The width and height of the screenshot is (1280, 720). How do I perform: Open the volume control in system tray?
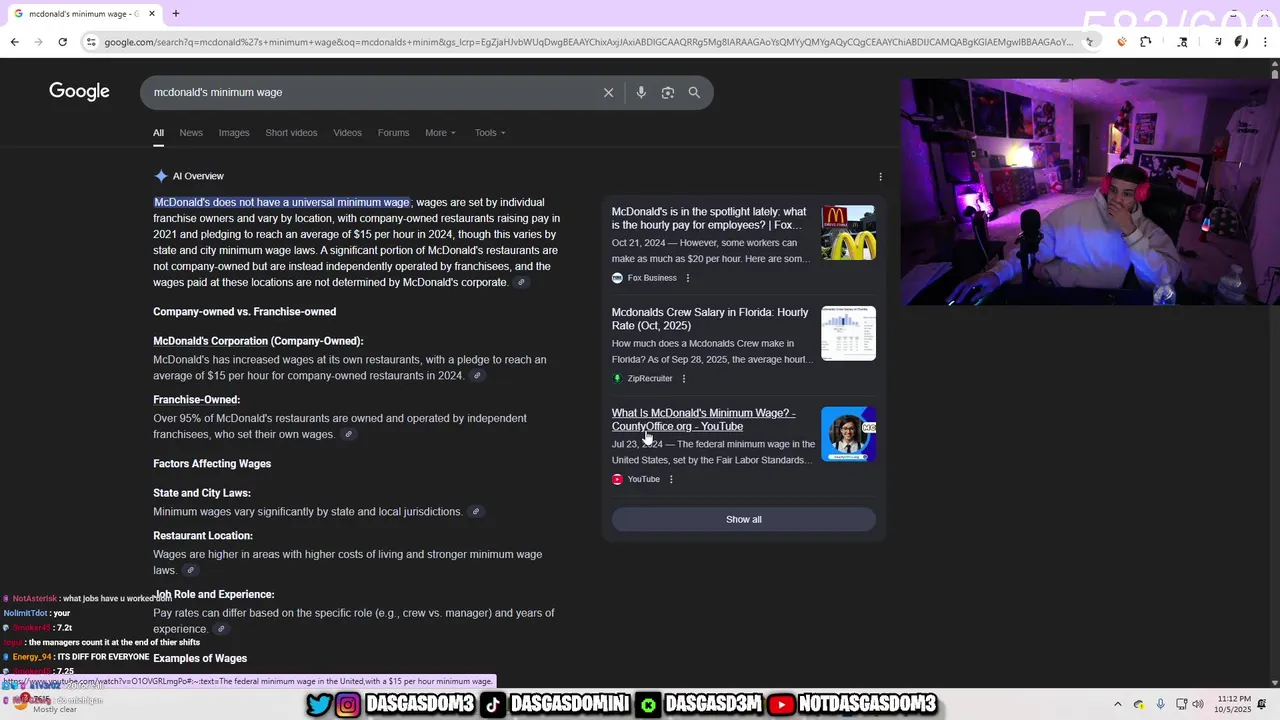point(1198,704)
